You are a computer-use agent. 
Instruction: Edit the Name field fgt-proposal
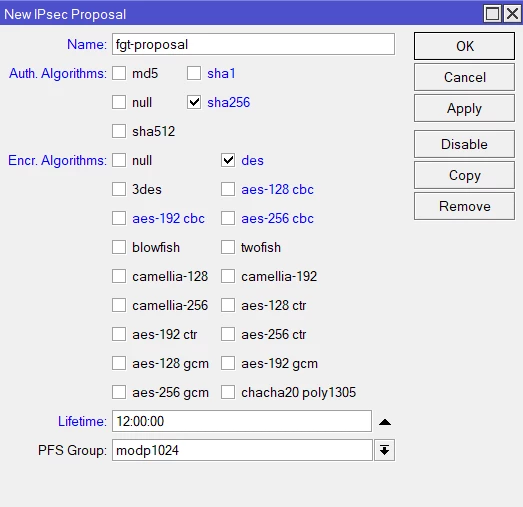[253, 44]
